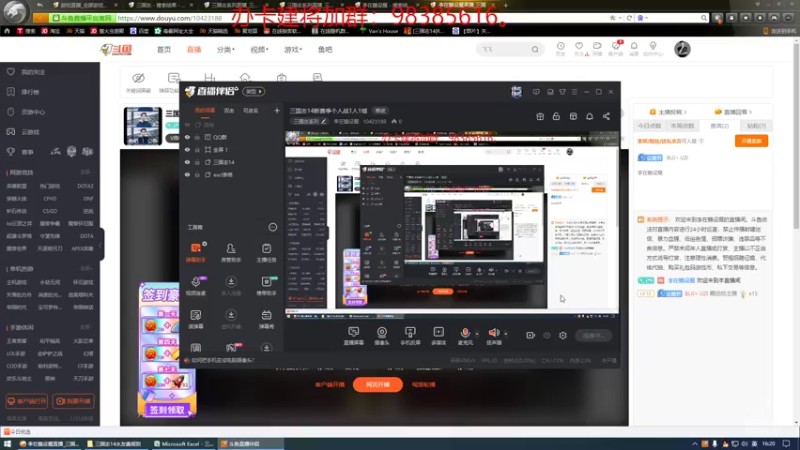Click the mode pill beside companion logo

pyautogui.click(x=254, y=91)
